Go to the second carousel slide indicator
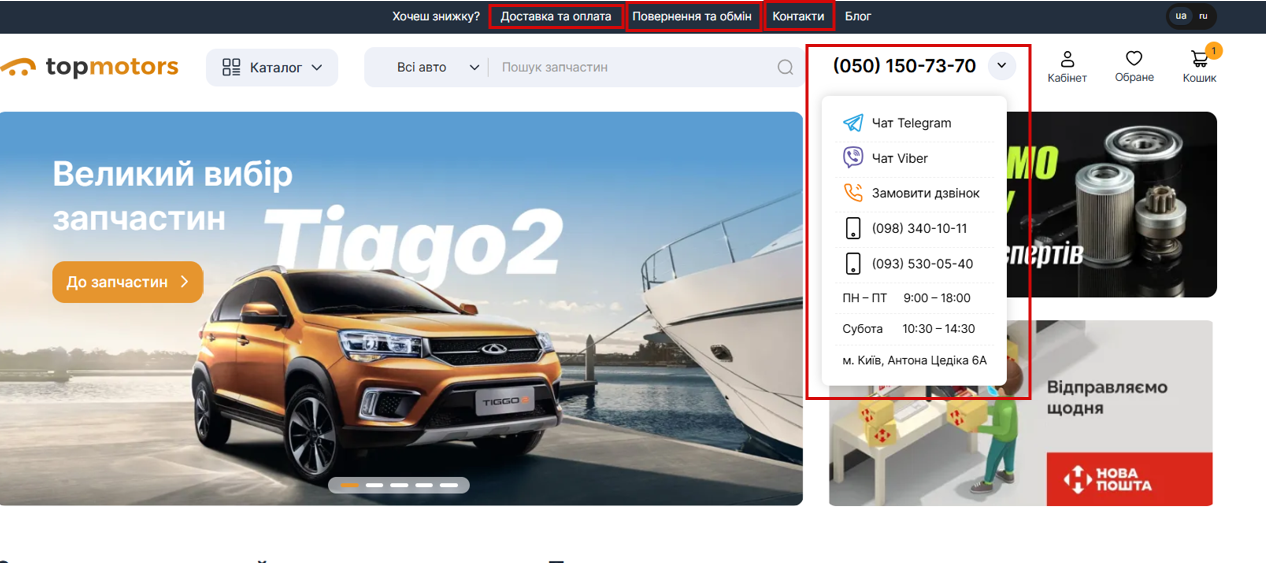This screenshot has height=563, width=1266. pos(375,485)
